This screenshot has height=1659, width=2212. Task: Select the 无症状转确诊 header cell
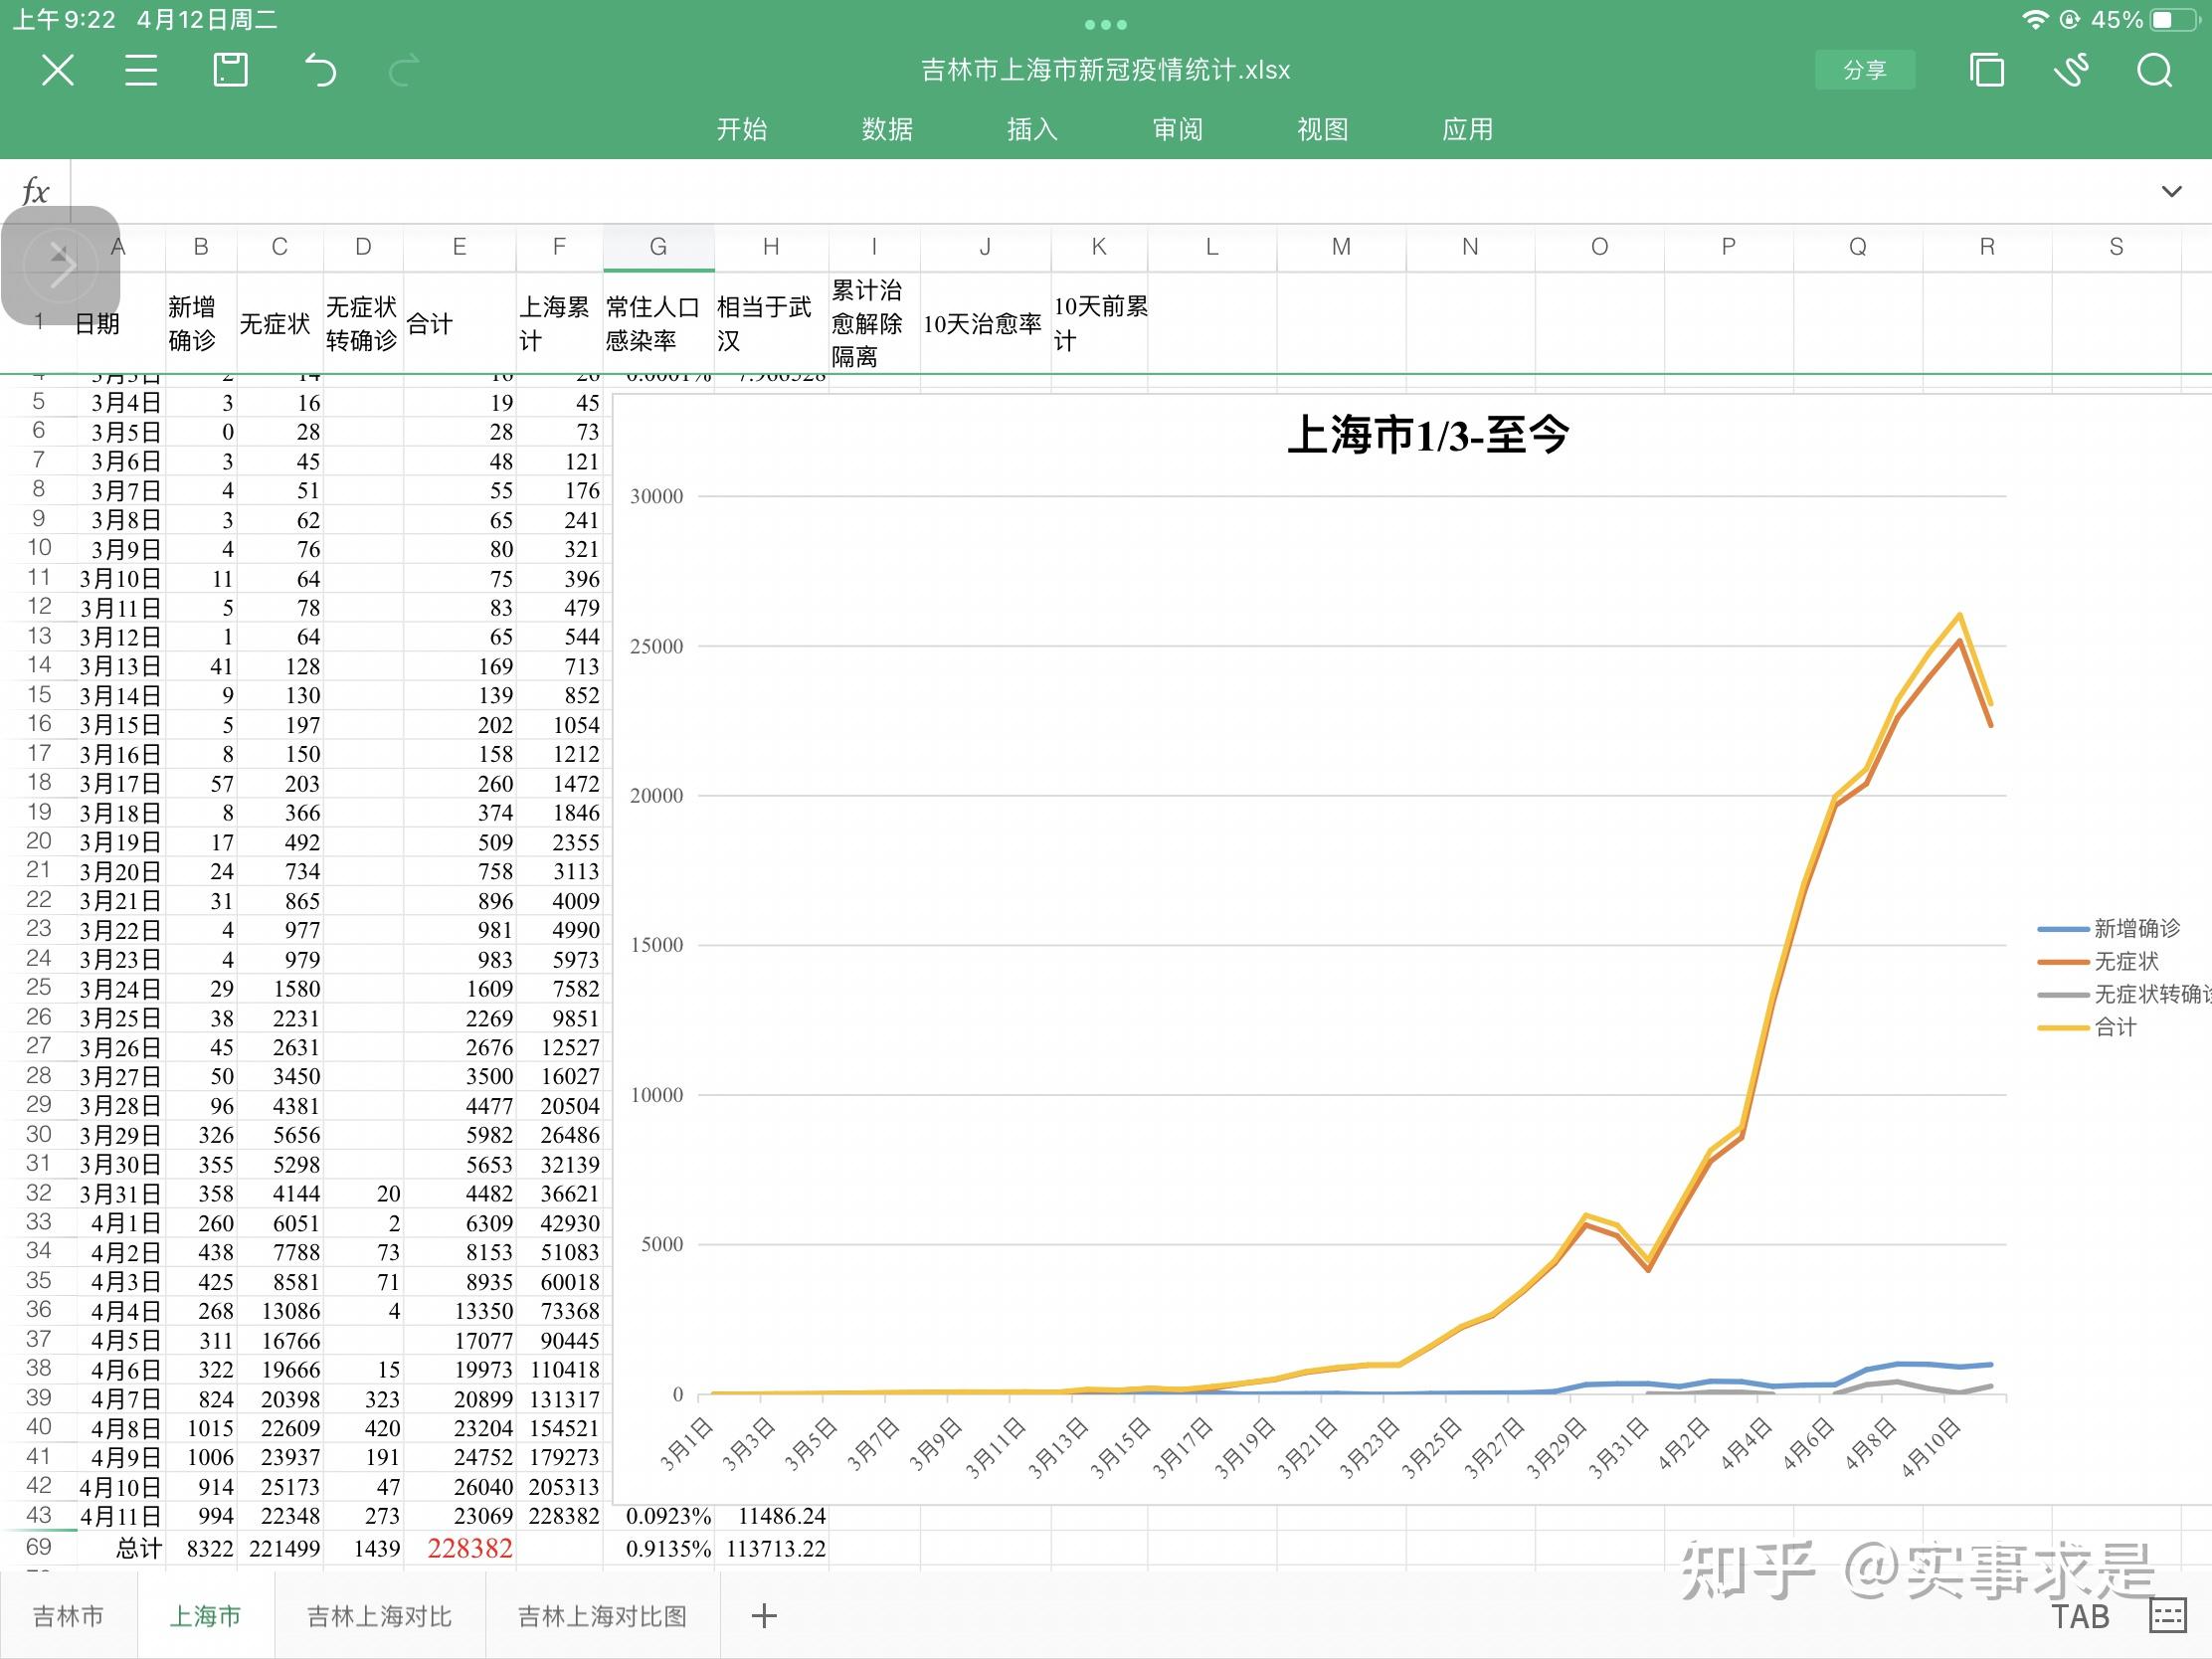363,323
